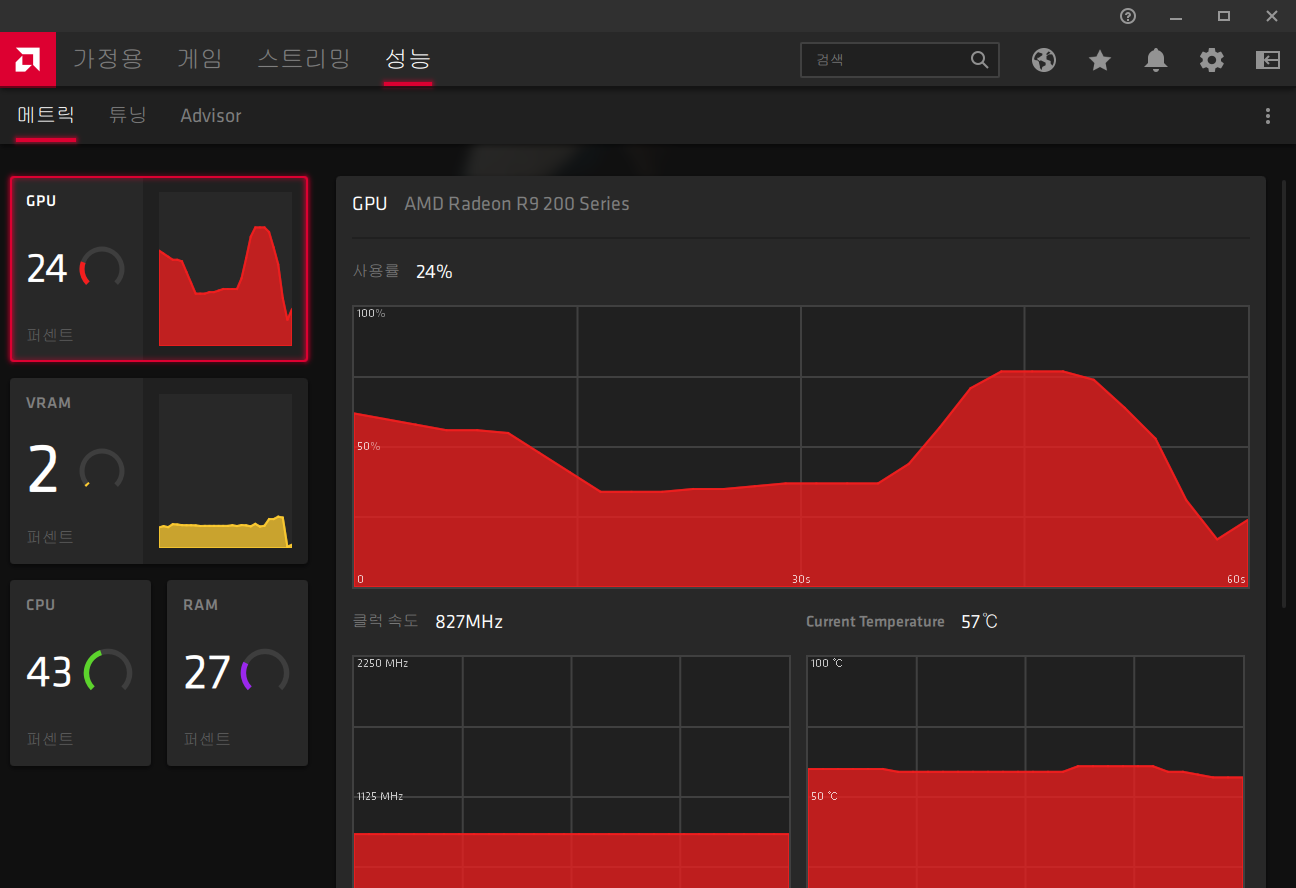Select the RAM metric card
Screen dimensions: 1296x888
pyautogui.click(x=237, y=673)
